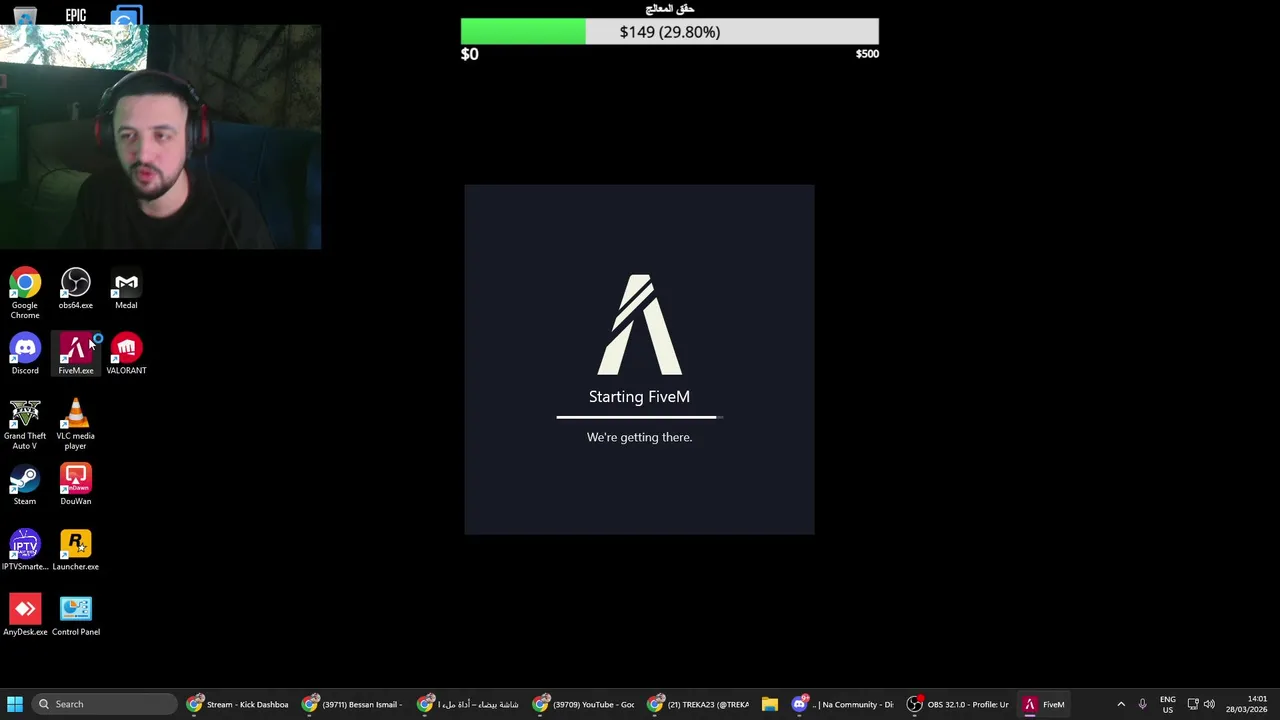
Task: Switch to Bessan Ismail Chrome window
Action: tap(353, 704)
